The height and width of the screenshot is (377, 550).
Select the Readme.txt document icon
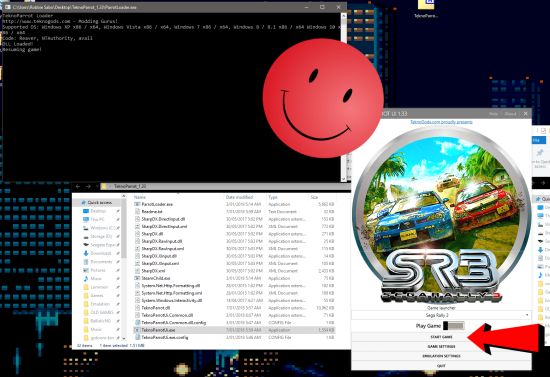(x=138, y=211)
